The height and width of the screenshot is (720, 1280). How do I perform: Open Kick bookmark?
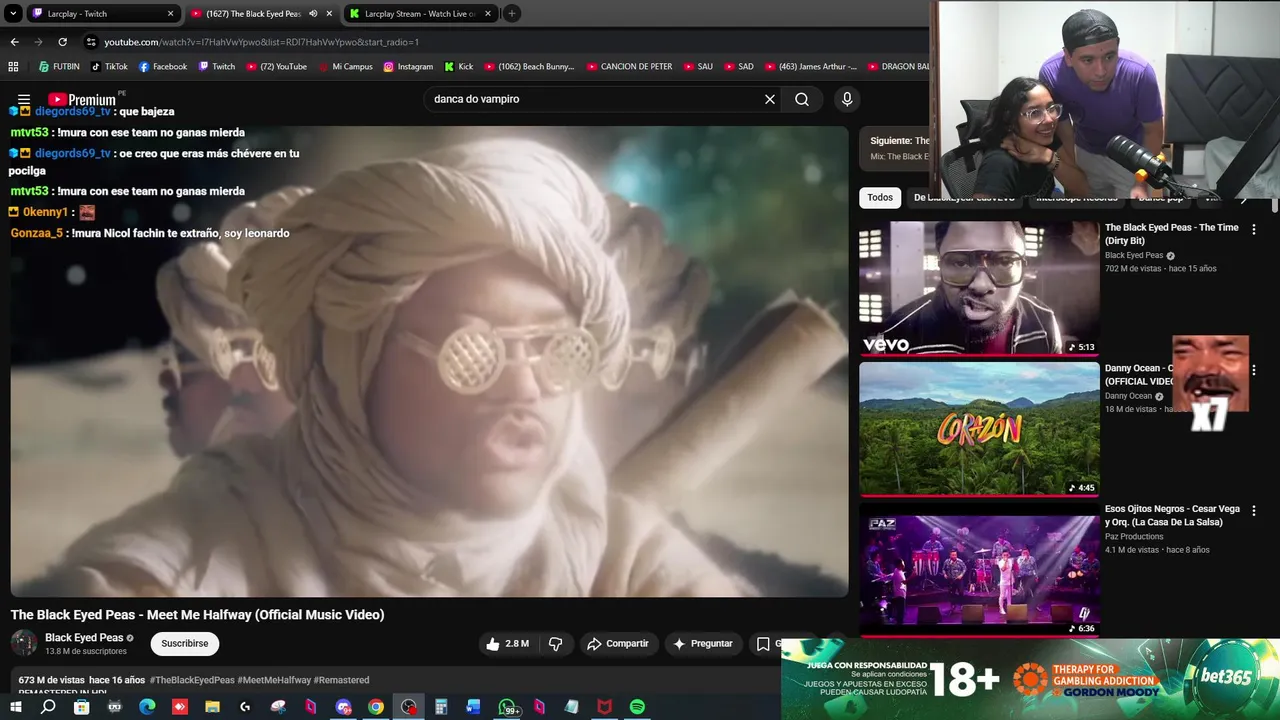pos(458,67)
